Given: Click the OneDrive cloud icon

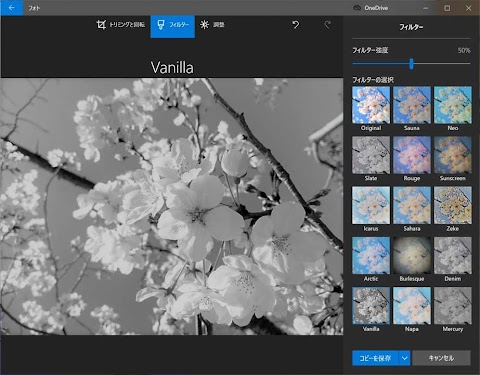Looking at the screenshot, I should click(357, 8).
